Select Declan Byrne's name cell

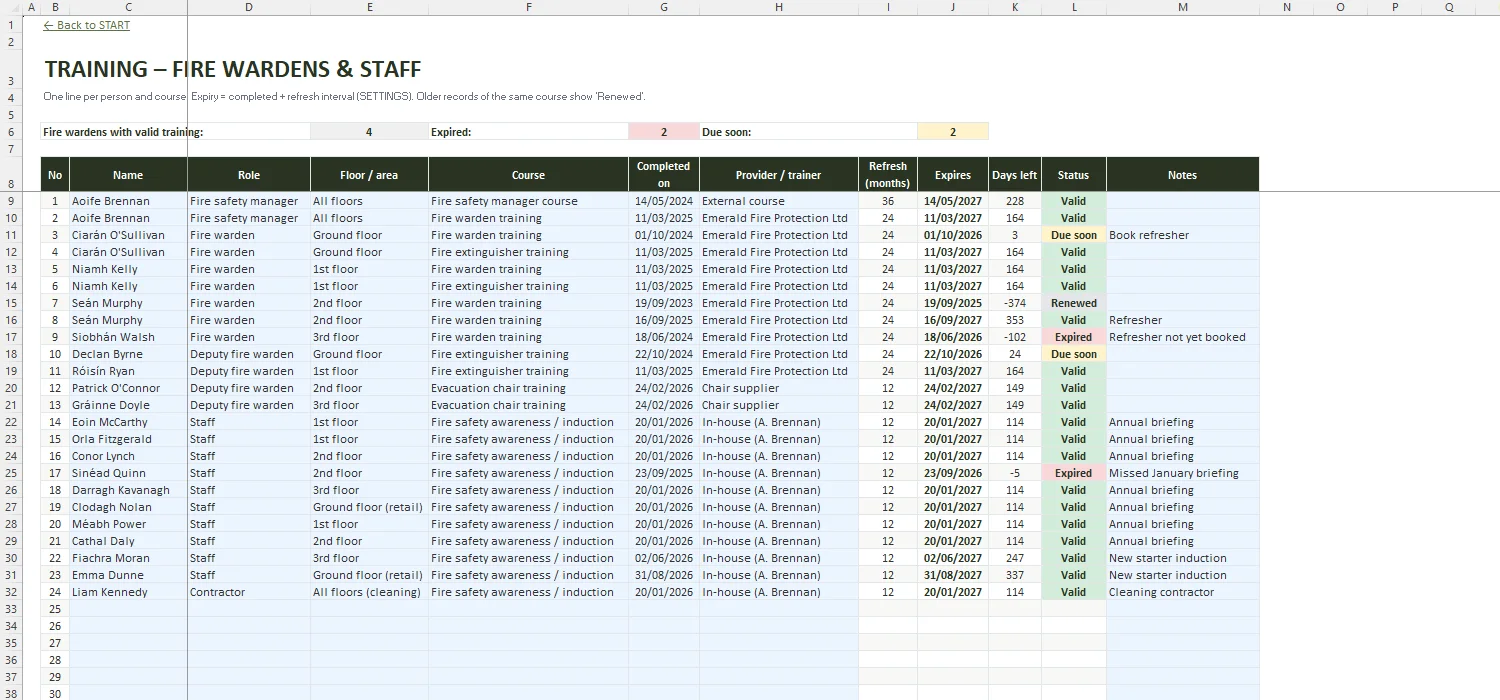pos(128,354)
